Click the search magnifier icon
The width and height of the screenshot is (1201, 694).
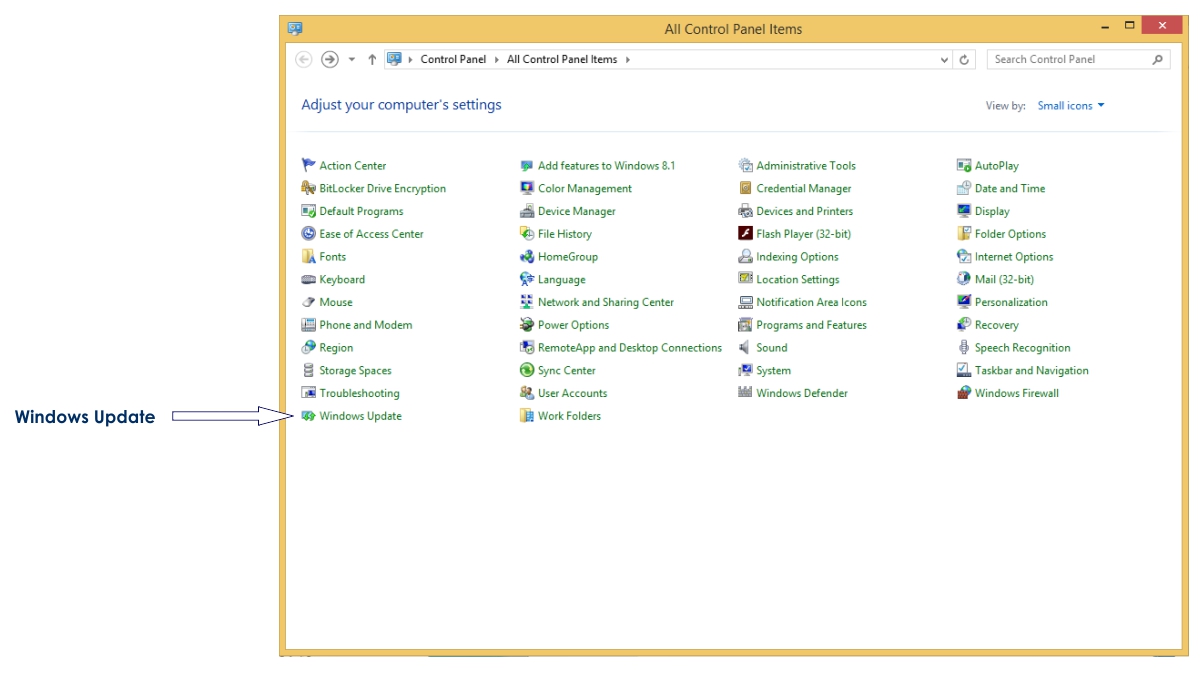pyautogui.click(x=1158, y=60)
